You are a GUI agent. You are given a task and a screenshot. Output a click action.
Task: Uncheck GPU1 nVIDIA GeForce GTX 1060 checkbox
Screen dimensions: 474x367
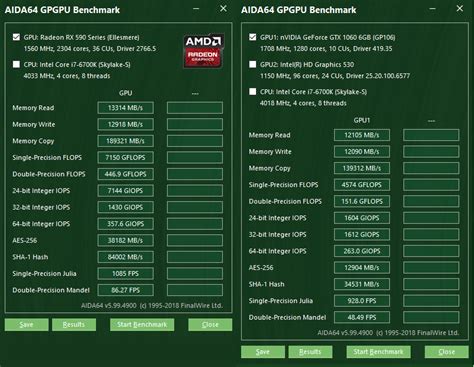point(253,37)
